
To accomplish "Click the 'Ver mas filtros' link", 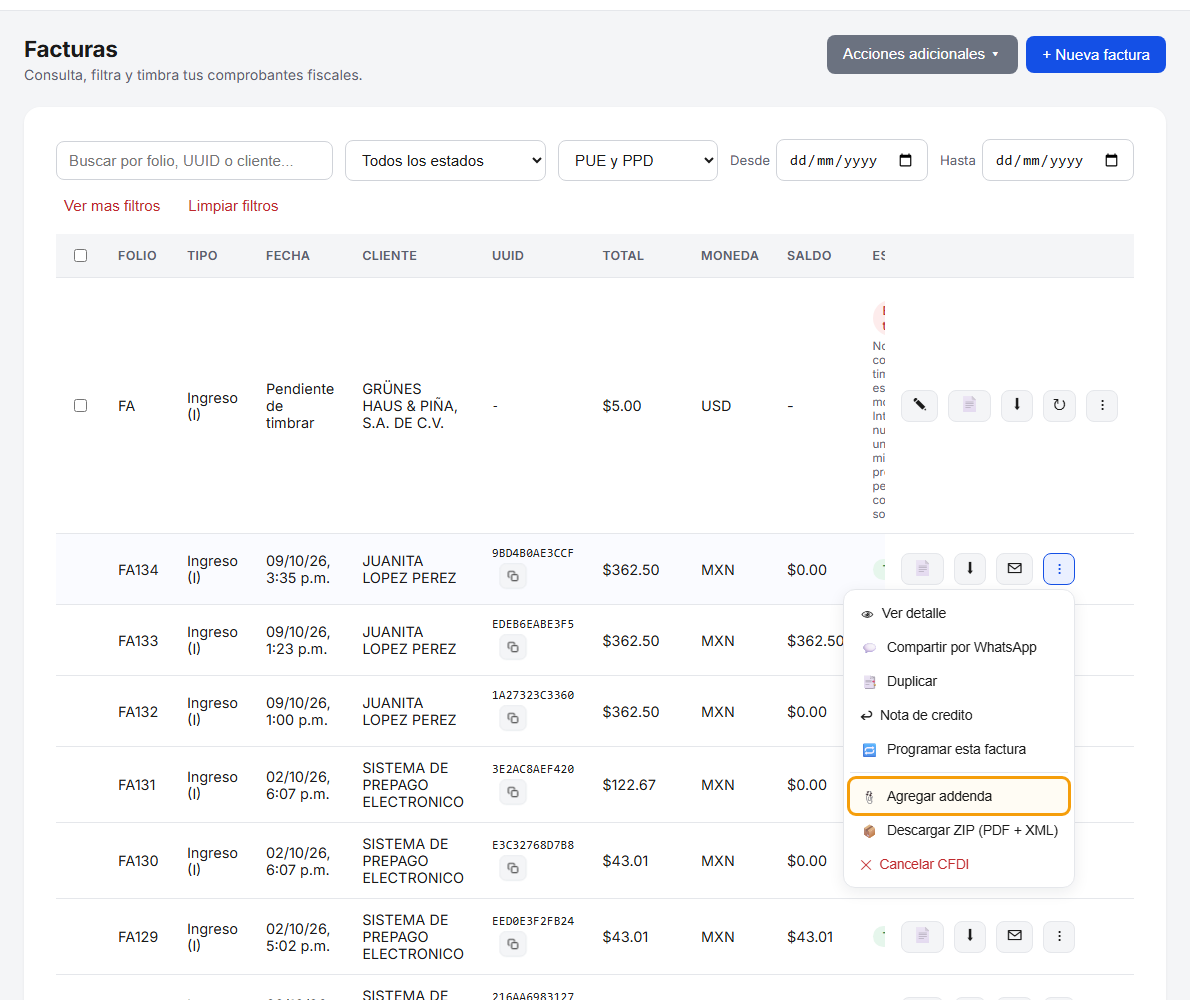I will click(112, 206).
